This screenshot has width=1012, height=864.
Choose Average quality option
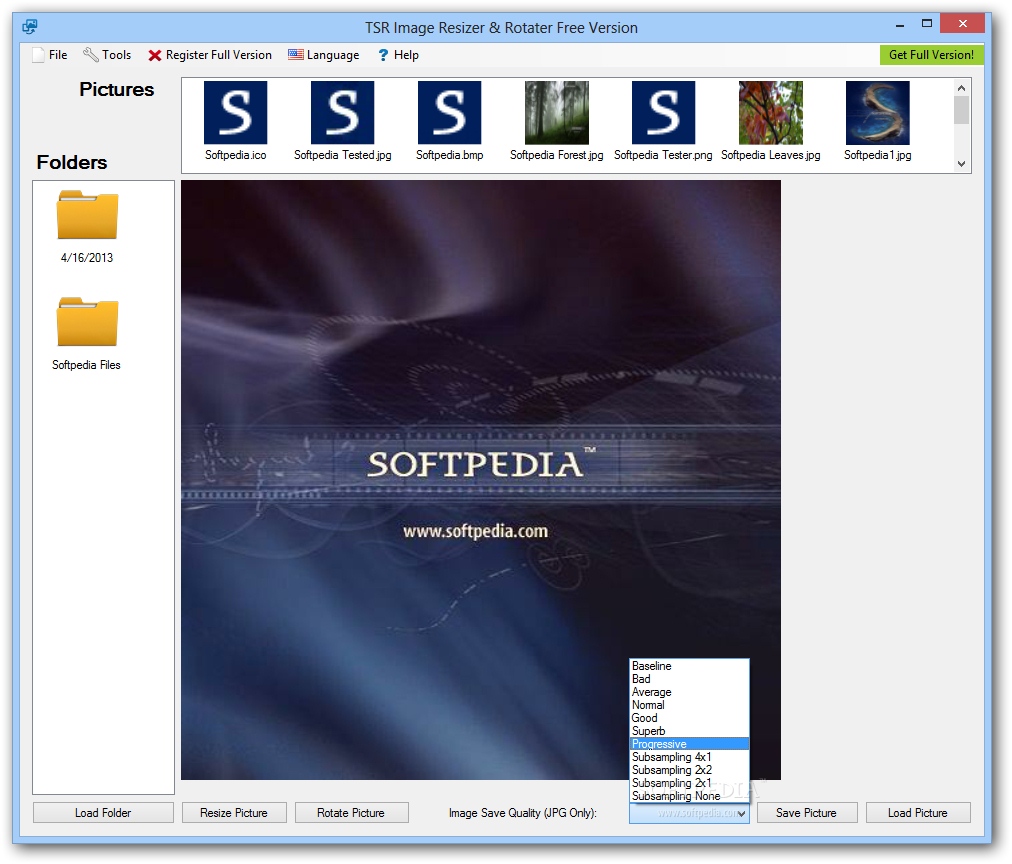pyautogui.click(x=689, y=692)
